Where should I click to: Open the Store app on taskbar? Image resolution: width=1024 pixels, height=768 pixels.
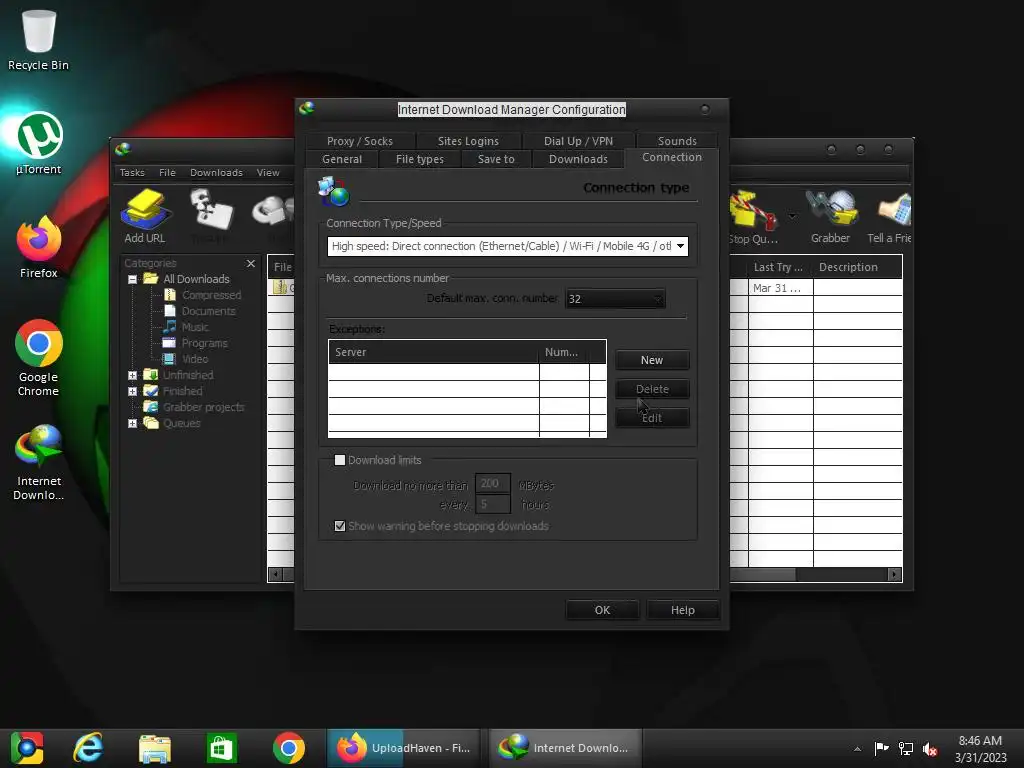pos(221,748)
